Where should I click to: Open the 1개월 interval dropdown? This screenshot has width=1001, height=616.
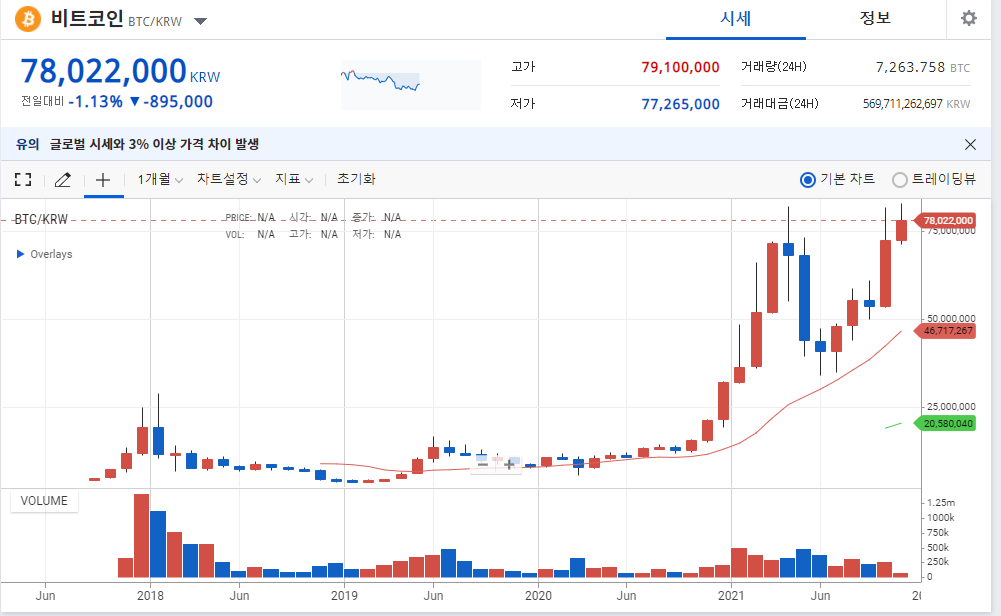click(160, 179)
